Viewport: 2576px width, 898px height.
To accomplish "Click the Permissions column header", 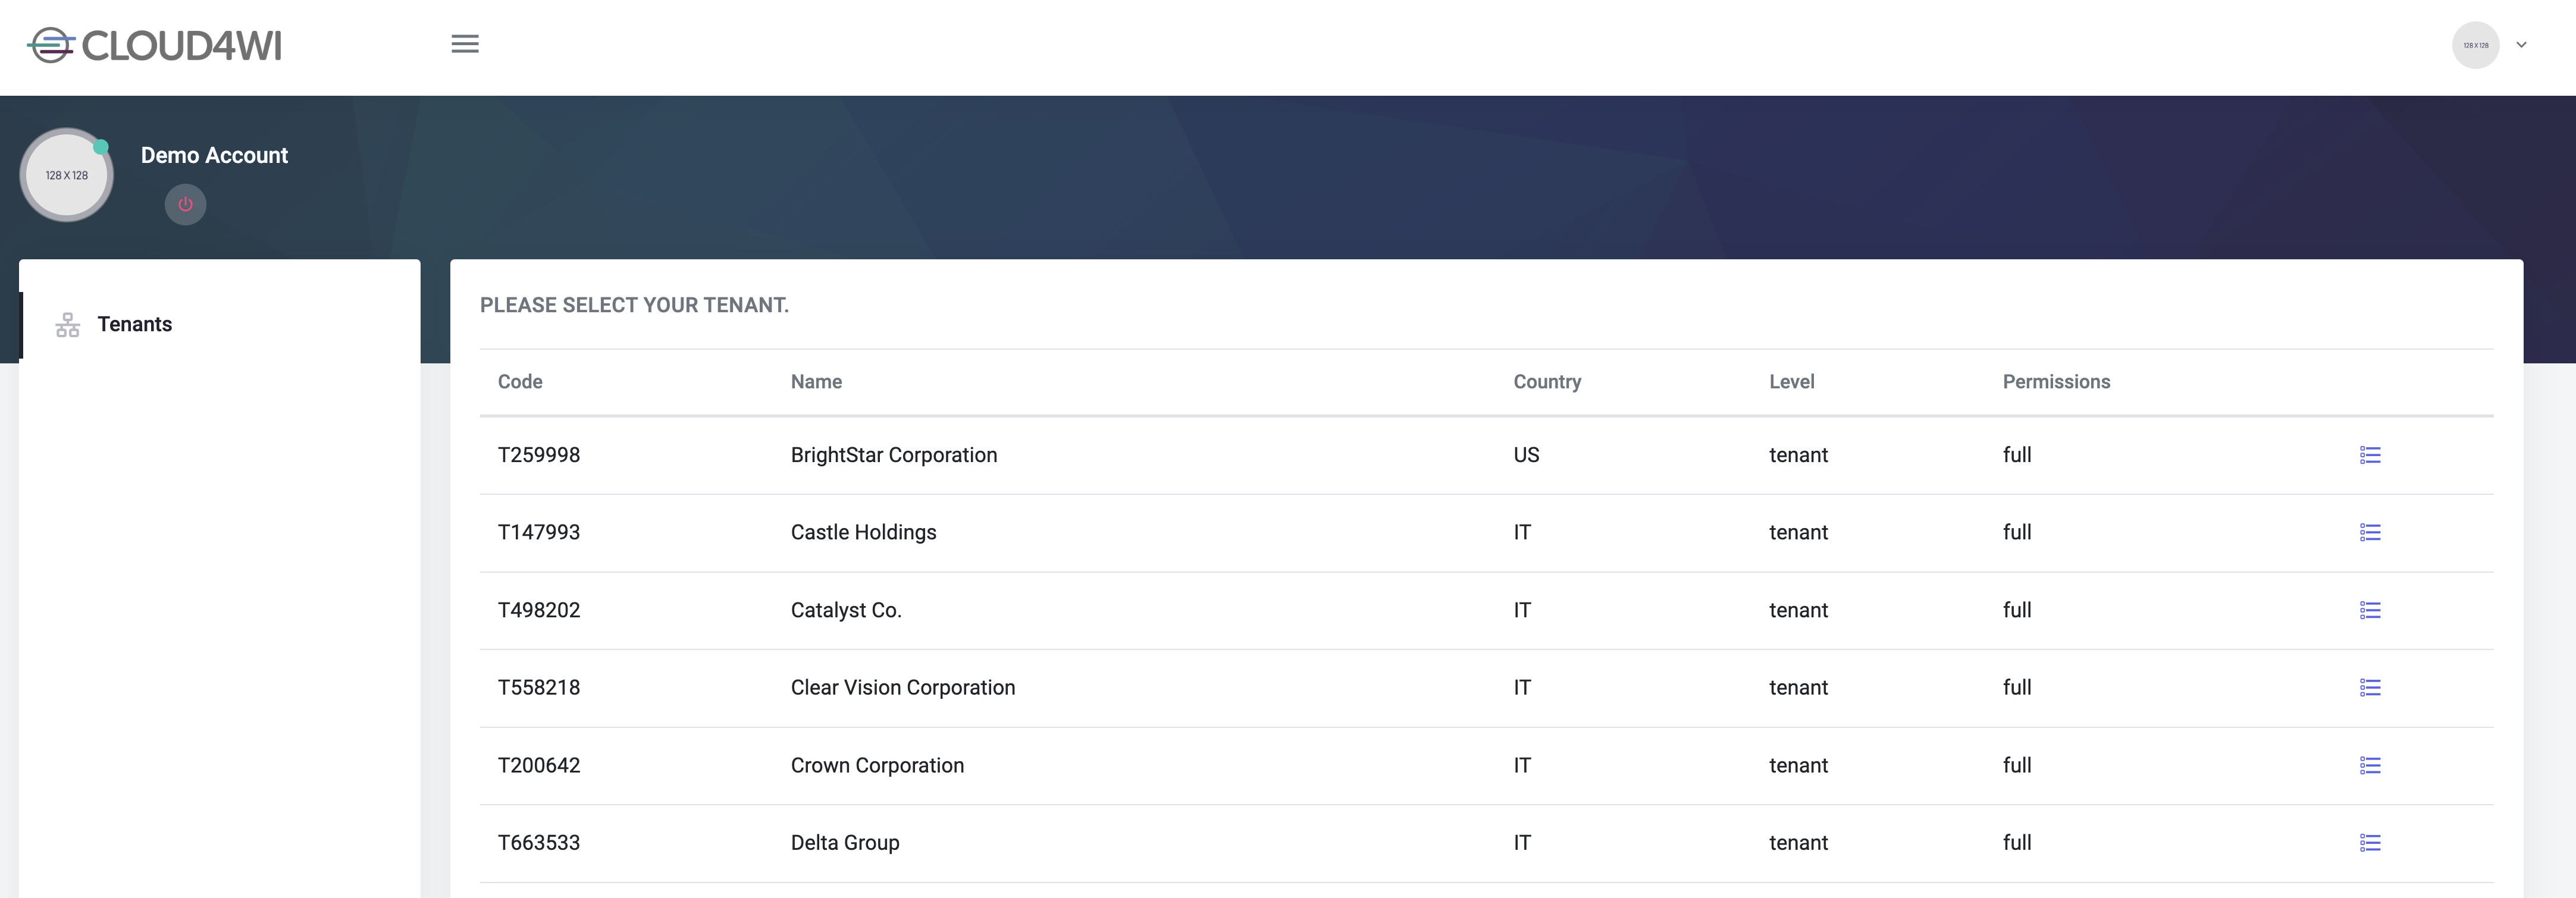I will pos(2056,382).
